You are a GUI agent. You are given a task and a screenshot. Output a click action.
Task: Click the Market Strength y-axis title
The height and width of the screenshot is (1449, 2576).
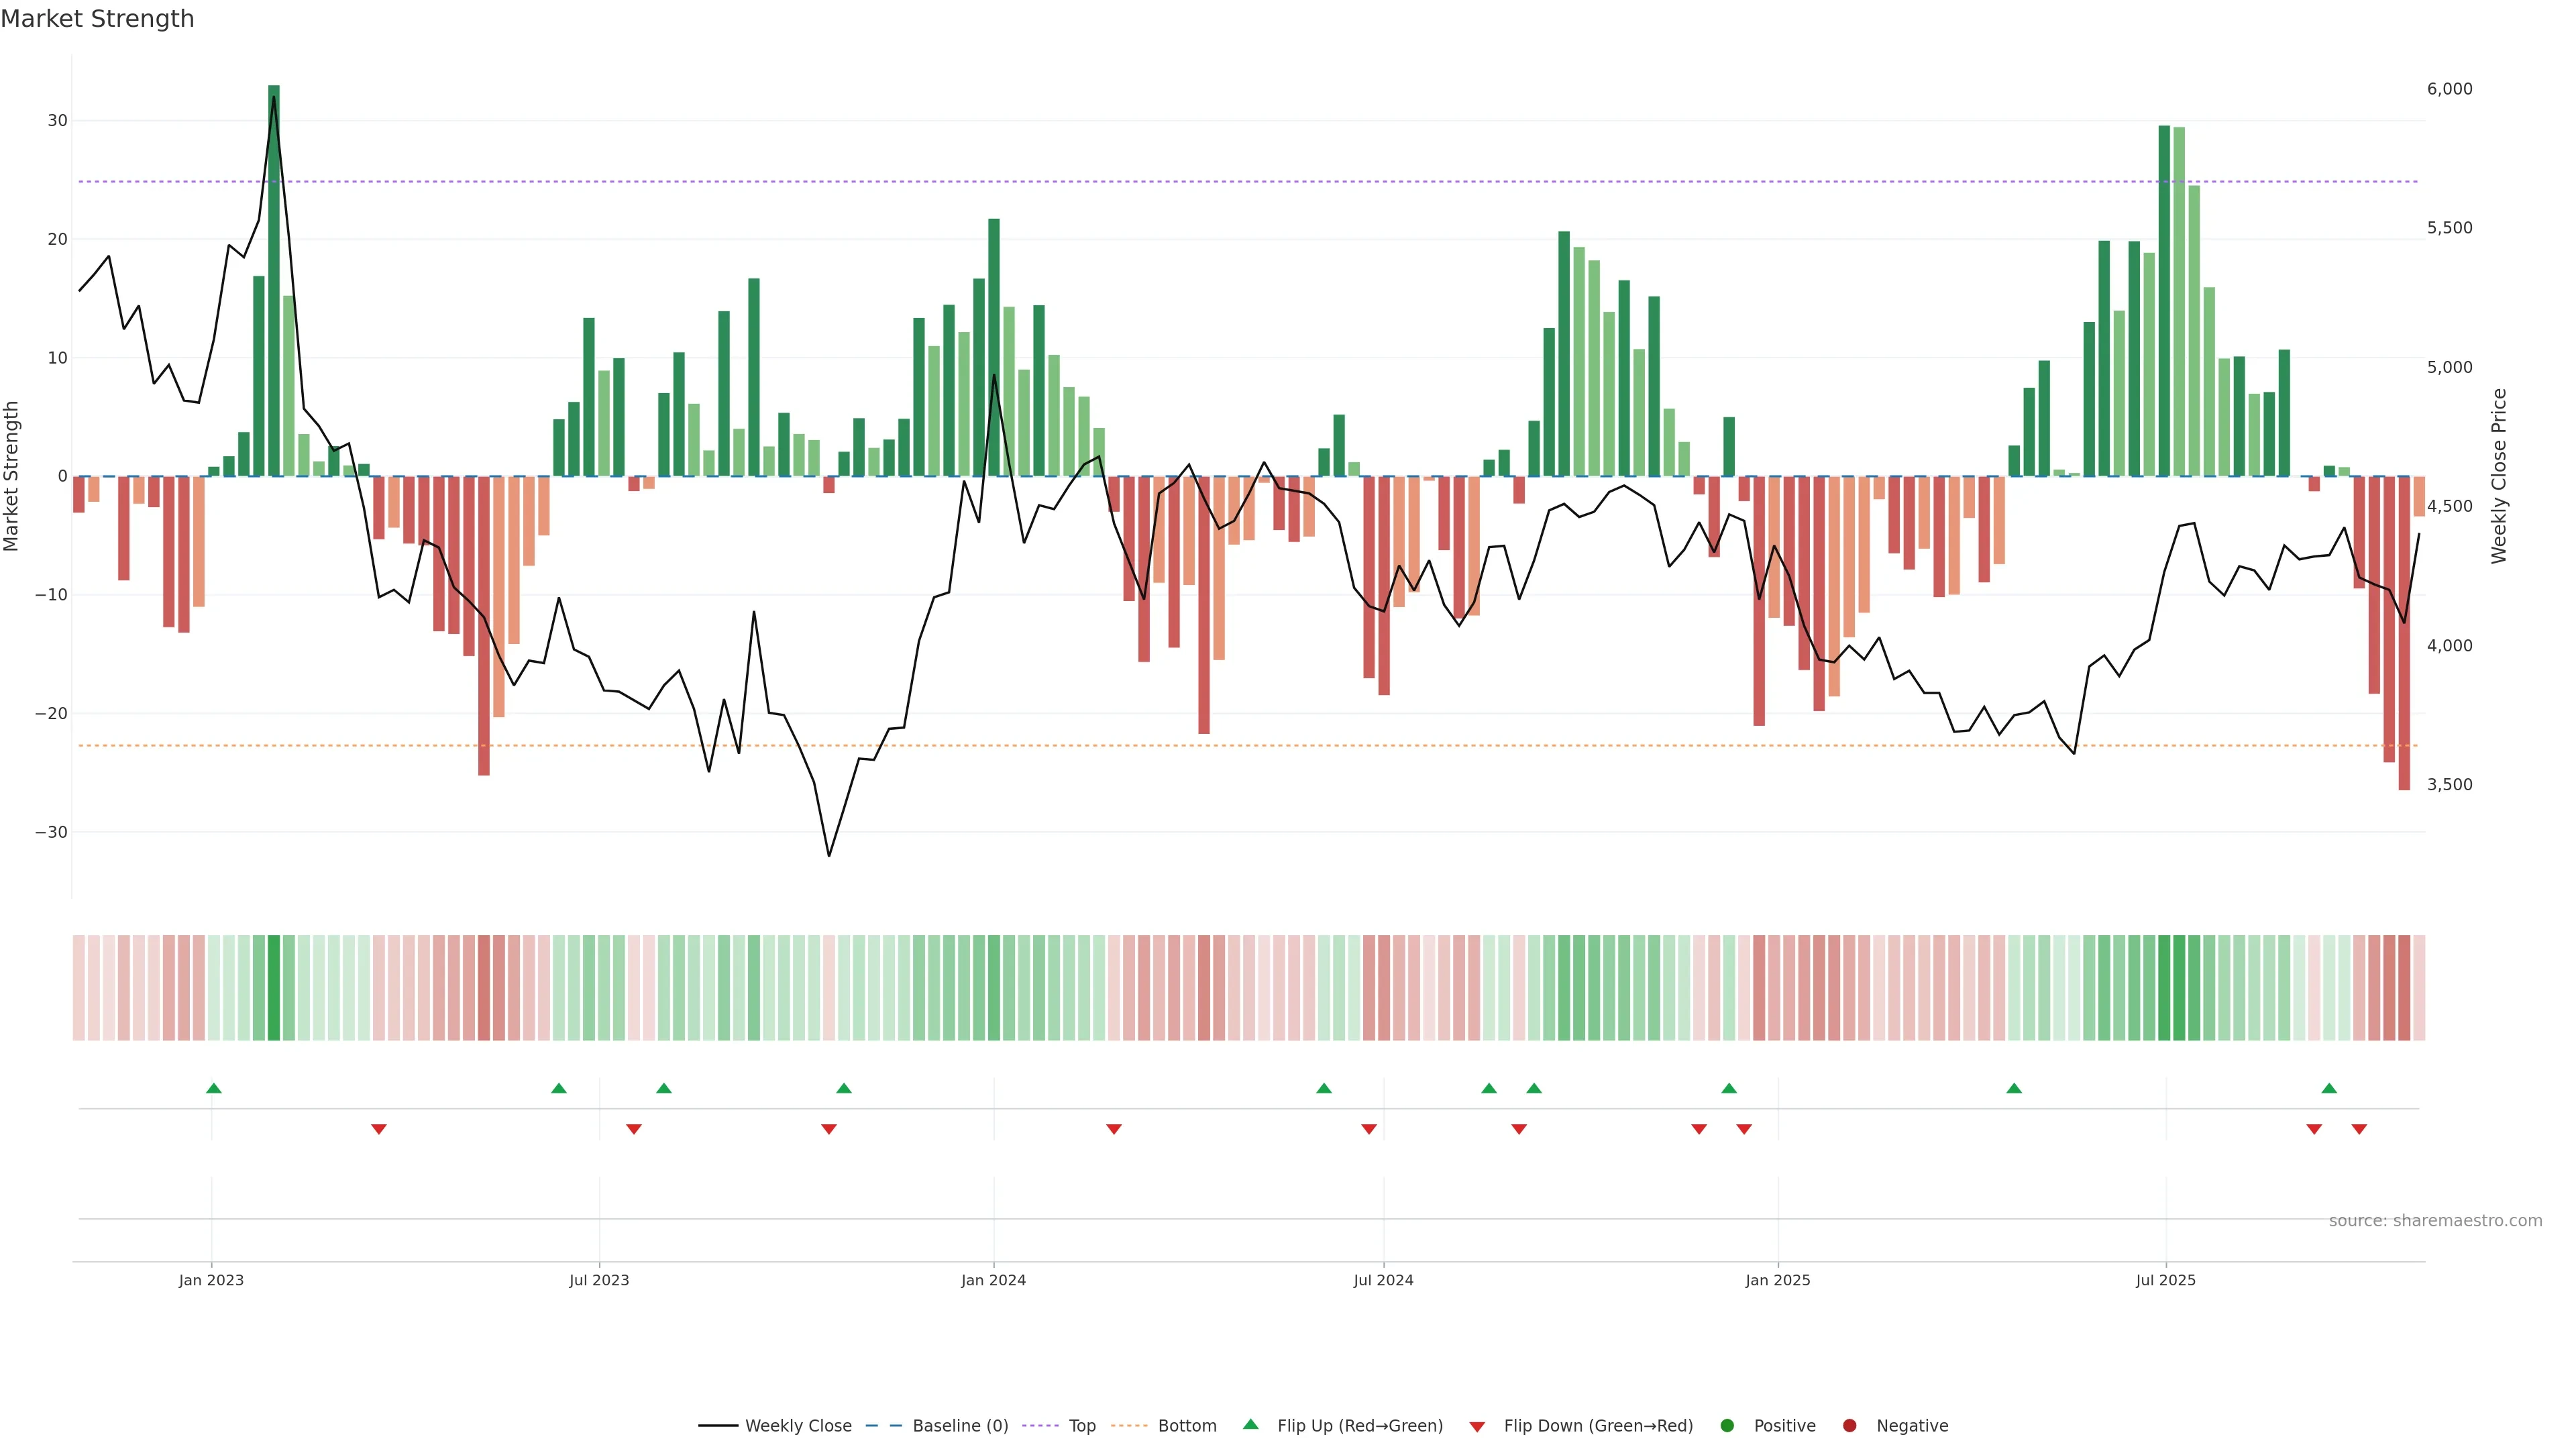[x=12, y=476]
